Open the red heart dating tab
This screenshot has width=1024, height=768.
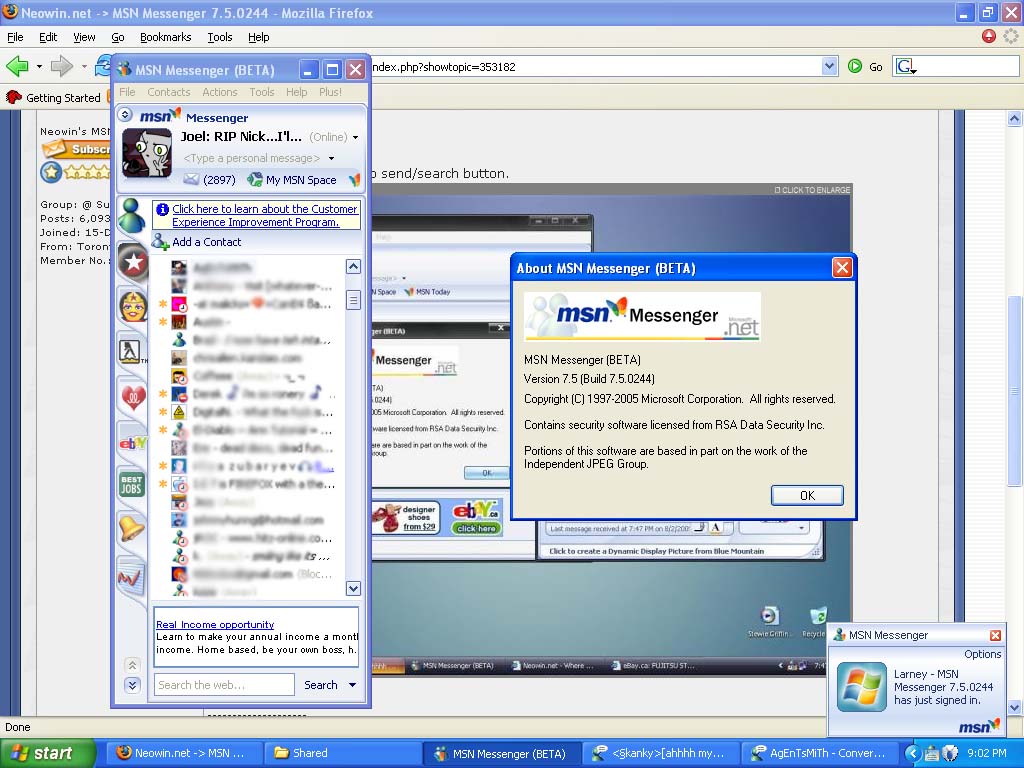[x=132, y=398]
